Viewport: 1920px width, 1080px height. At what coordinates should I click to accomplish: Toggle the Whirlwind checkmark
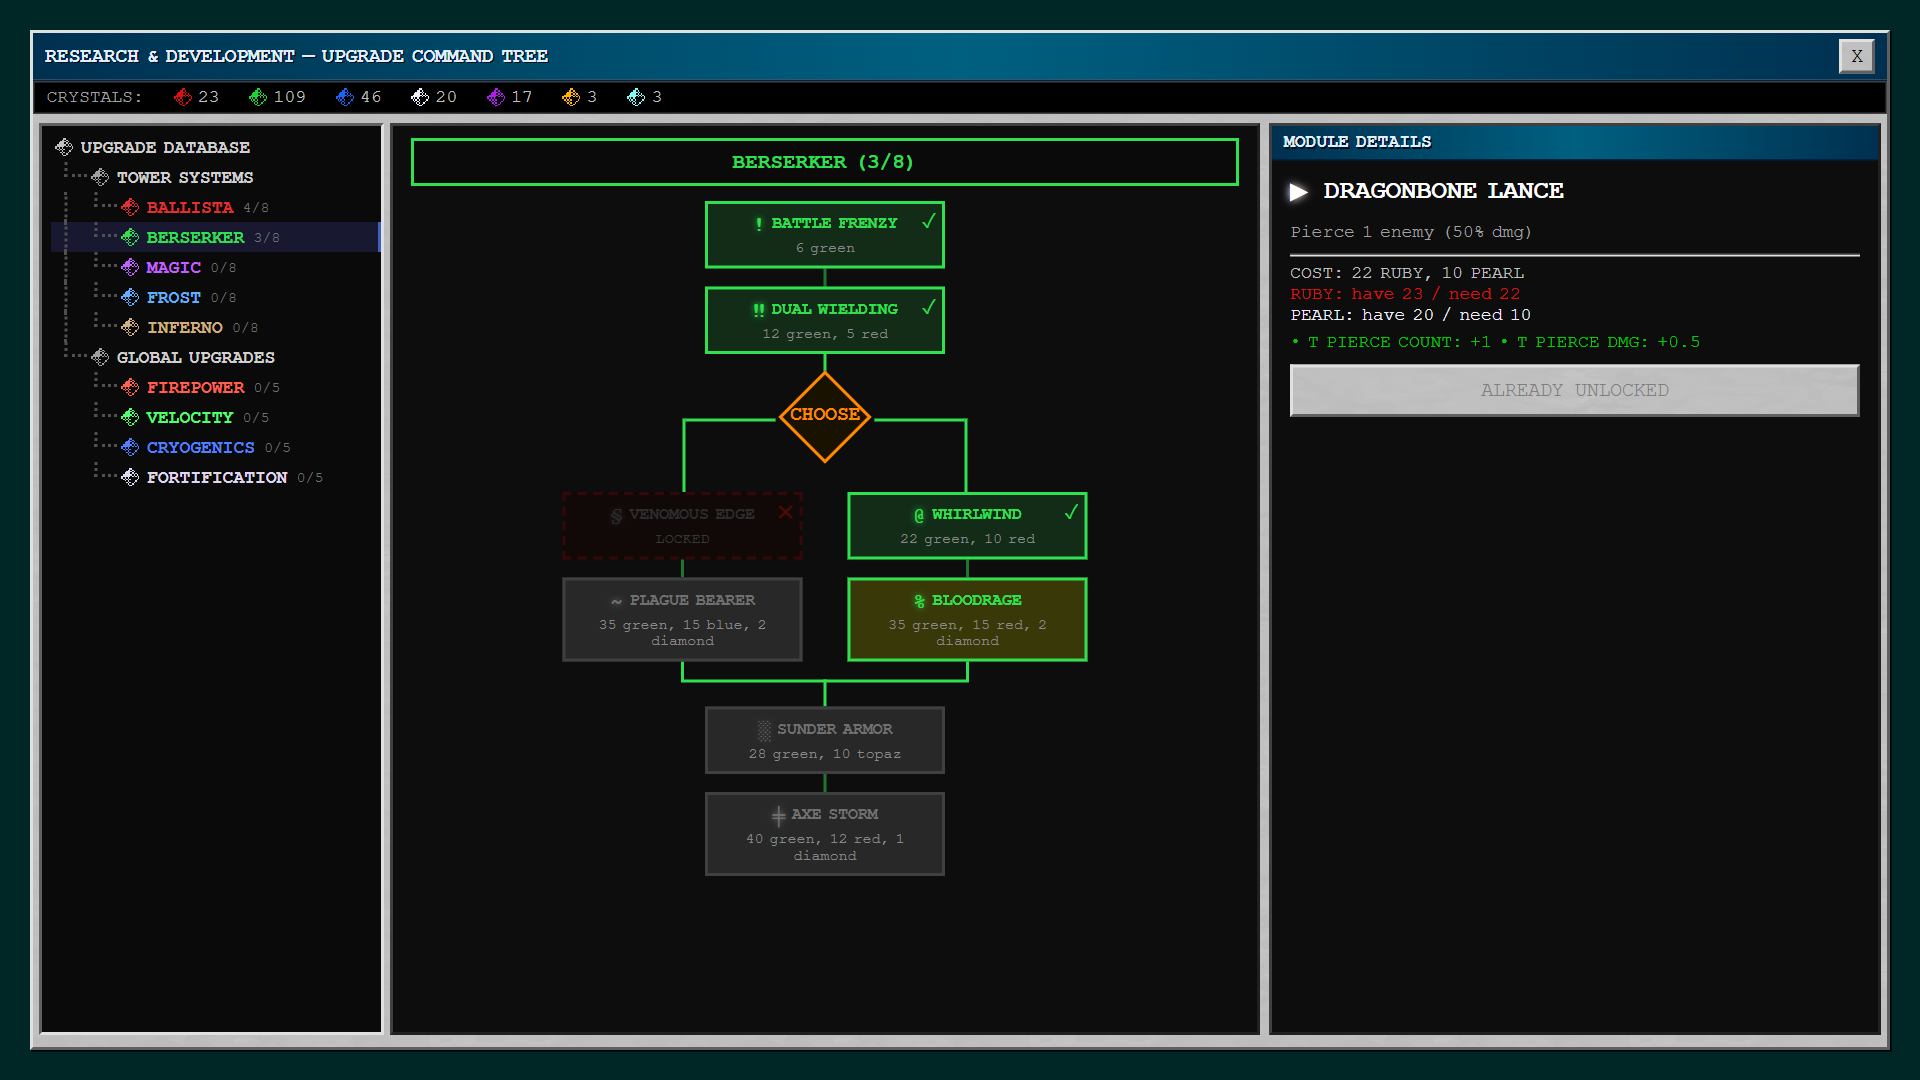(x=1070, y=512)
